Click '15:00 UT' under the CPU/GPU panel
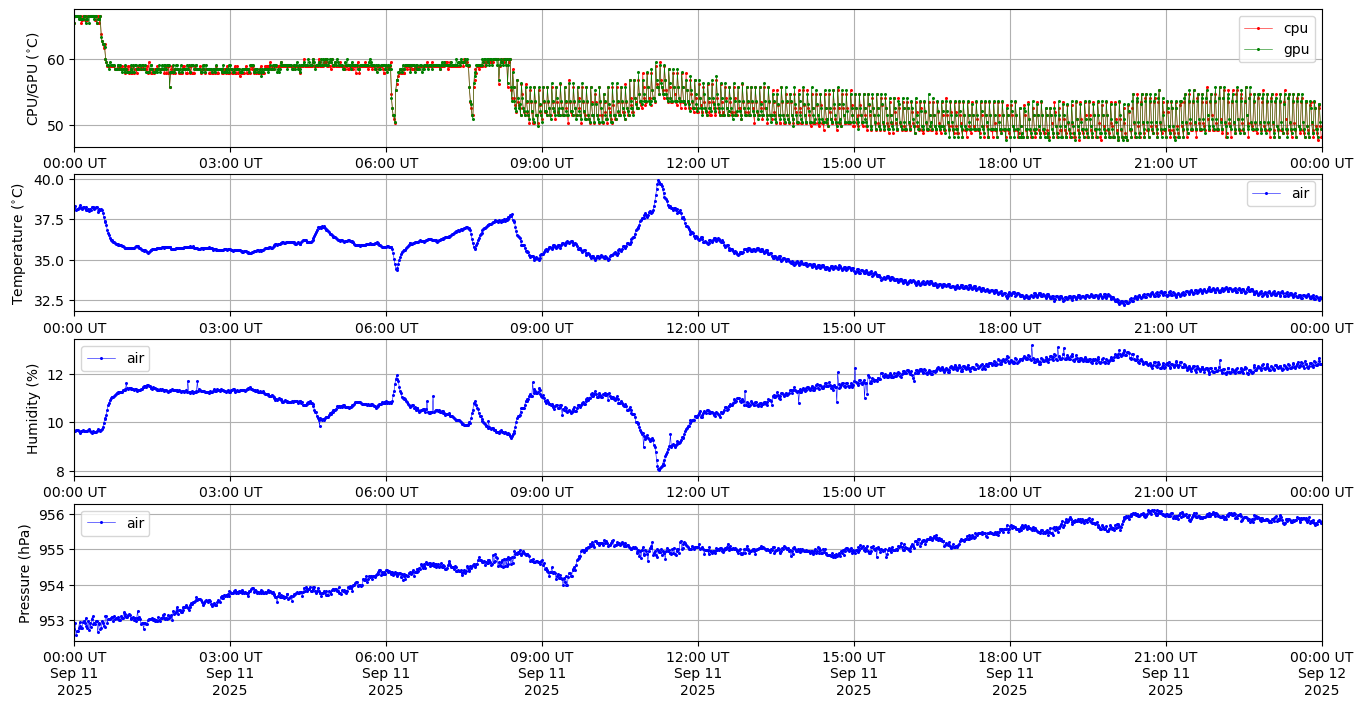Image resolution: width=1363 pixels, height=707 pixels. pos(854,163)
